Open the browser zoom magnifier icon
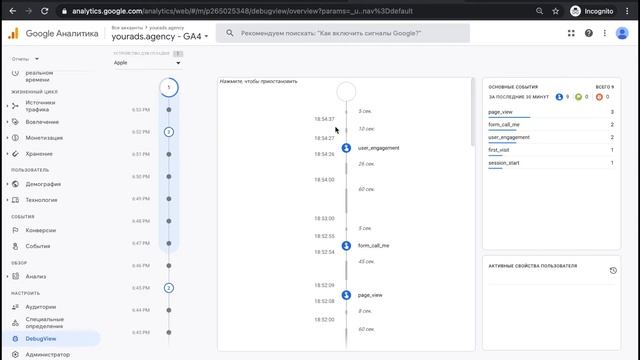Viewport: 640px width, 360px height. tap(539, 11)
